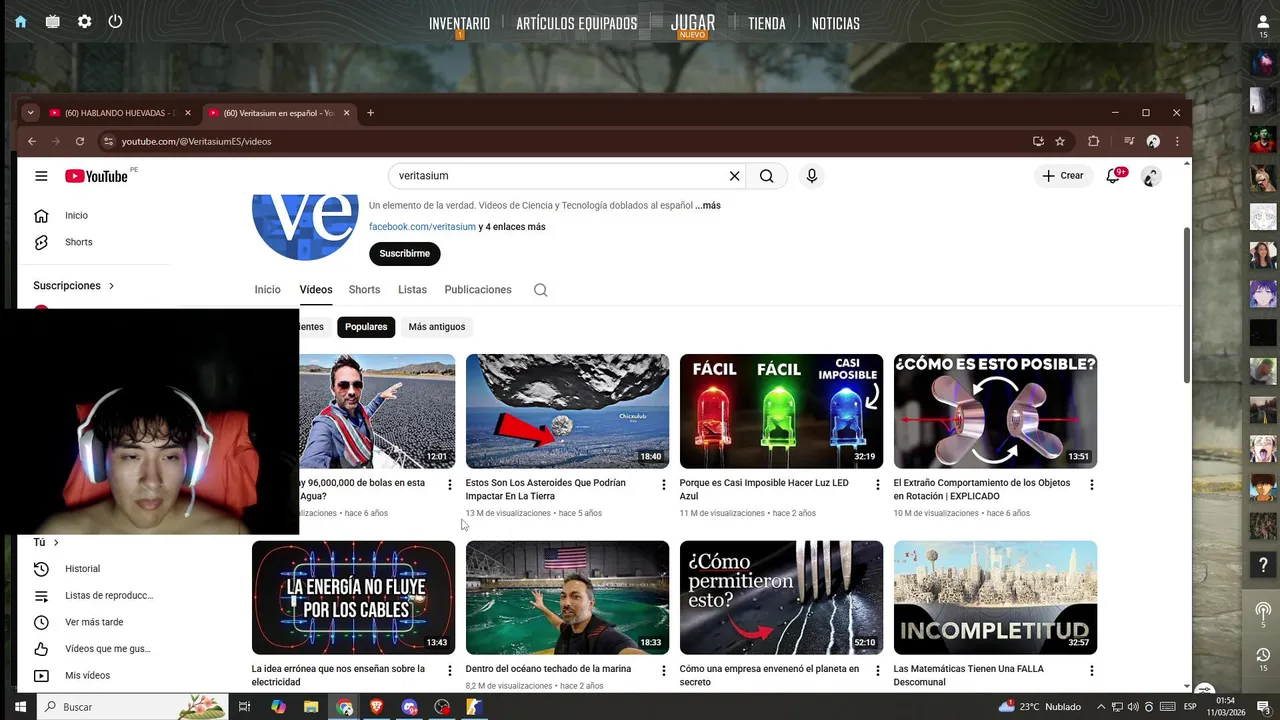The image size is (1280, 720).
Task: Click the game question mark help icon
Action: (1263, 566)
